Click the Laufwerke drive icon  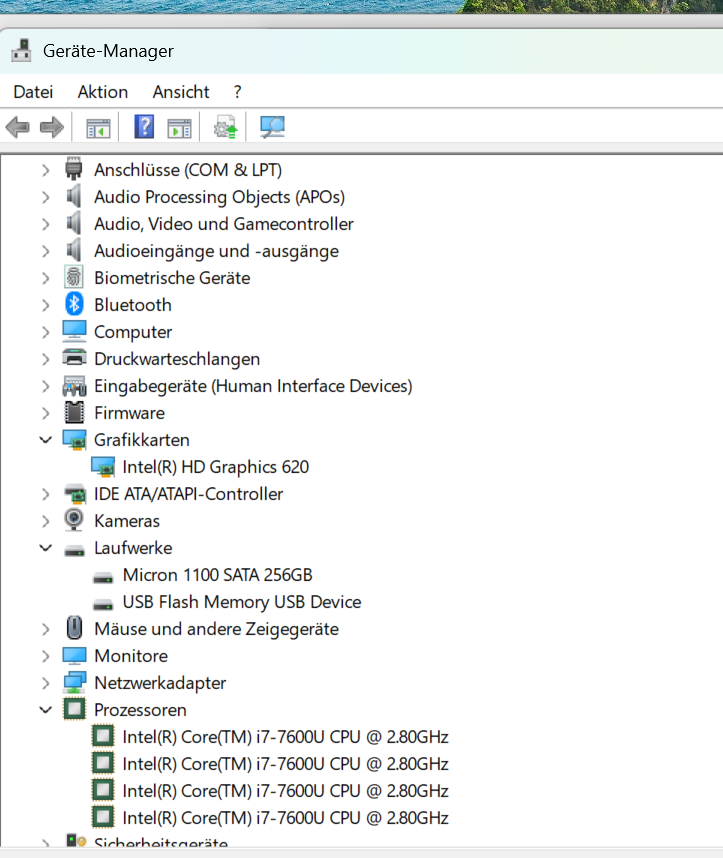coord(74,550)
